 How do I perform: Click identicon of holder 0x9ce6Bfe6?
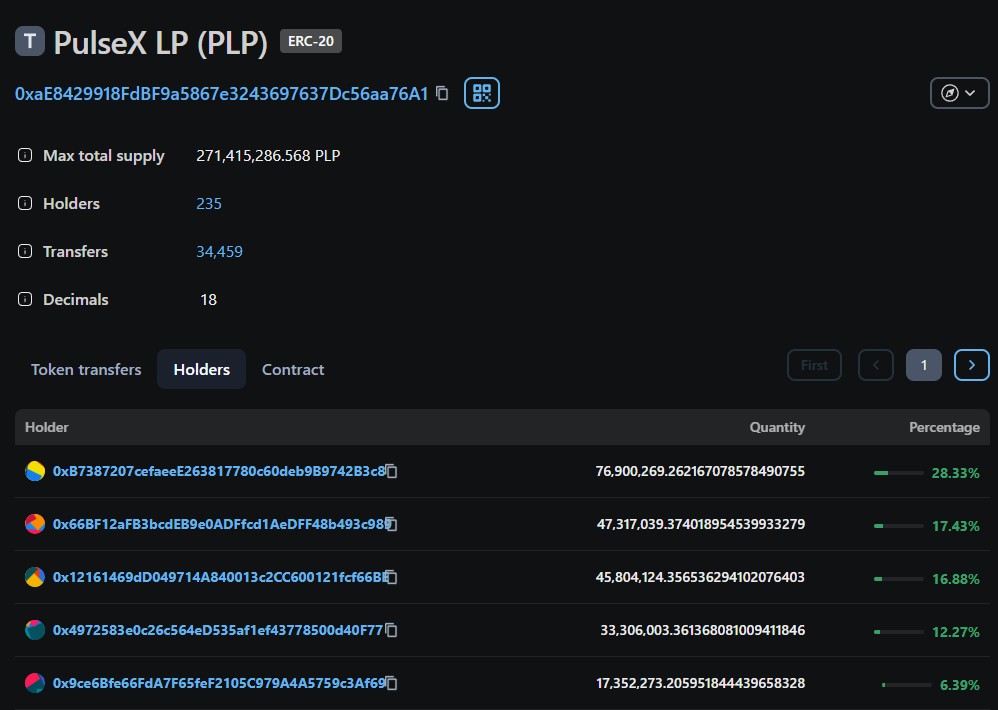pos(35,683)
